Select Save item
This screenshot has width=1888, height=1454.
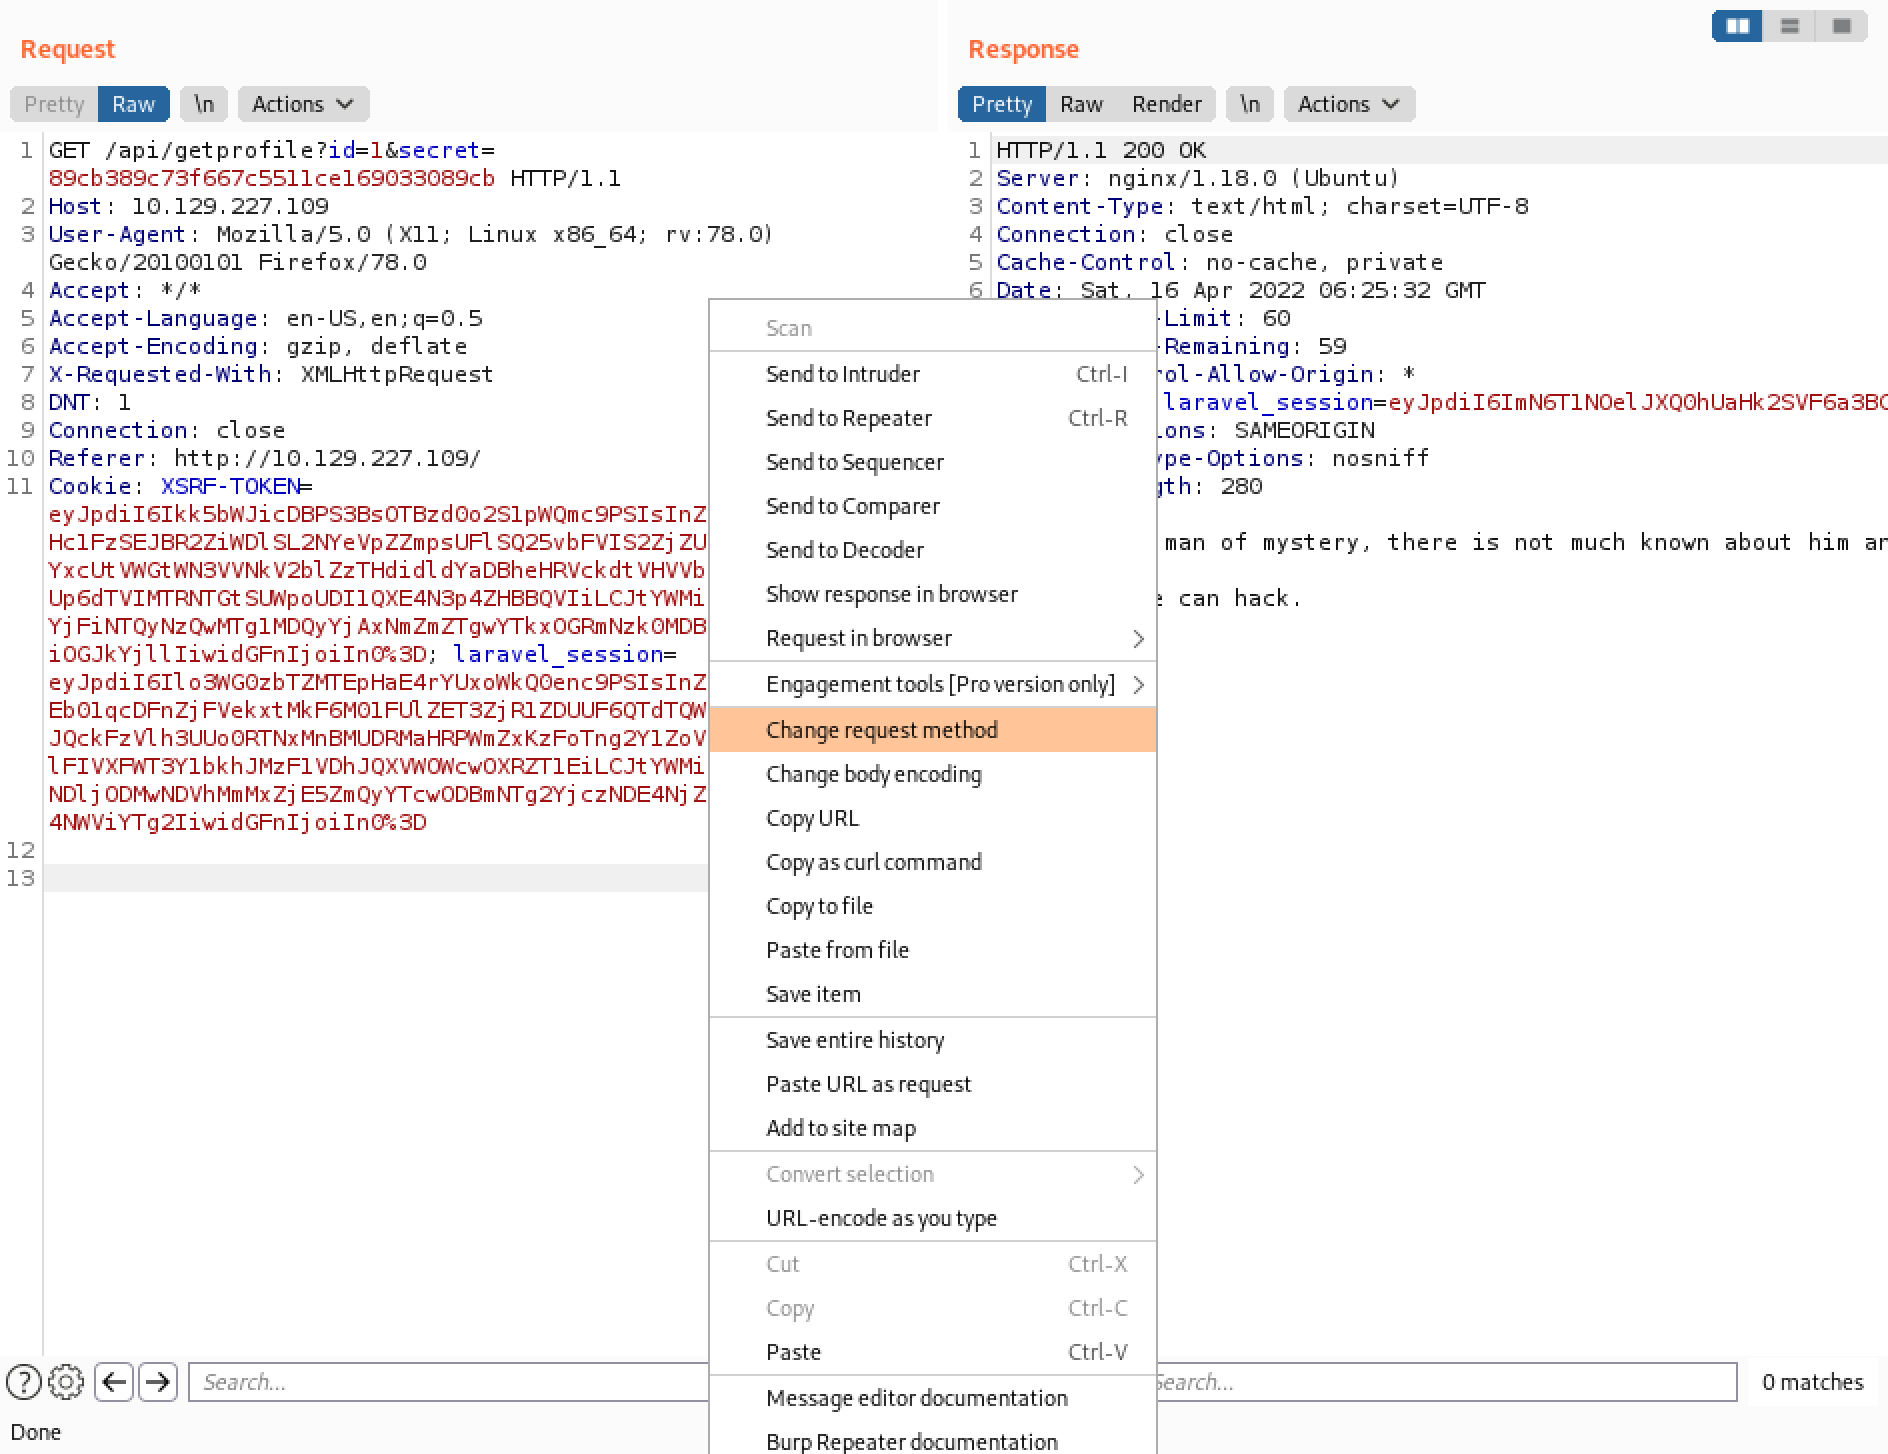(932, 994)
